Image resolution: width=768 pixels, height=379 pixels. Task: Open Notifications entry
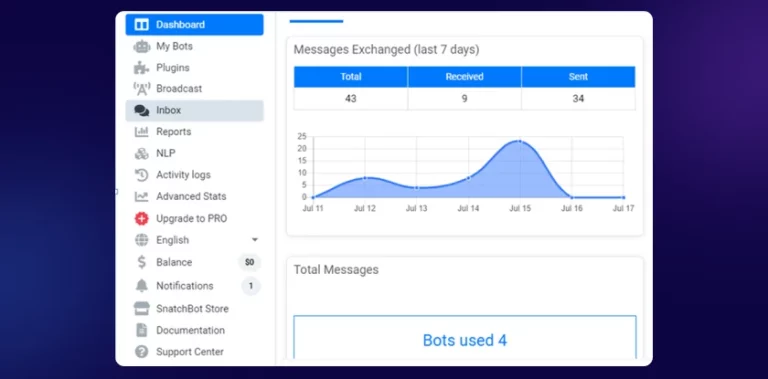click(185, 285)
